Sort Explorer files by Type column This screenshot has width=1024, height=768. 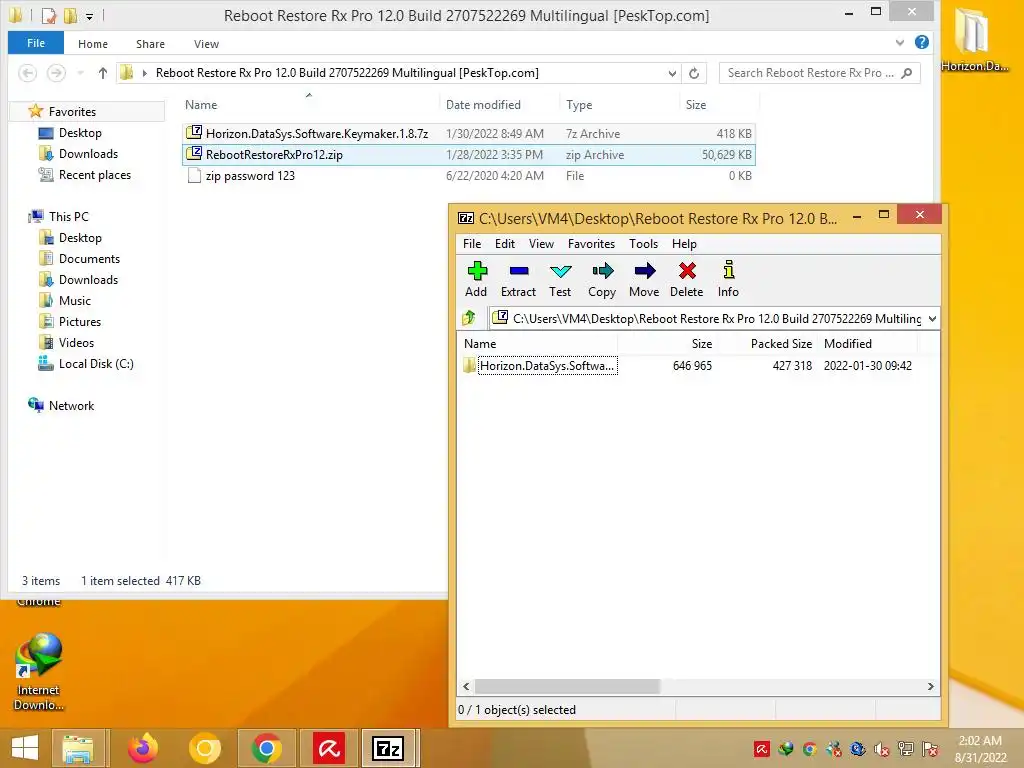[579, 104]
